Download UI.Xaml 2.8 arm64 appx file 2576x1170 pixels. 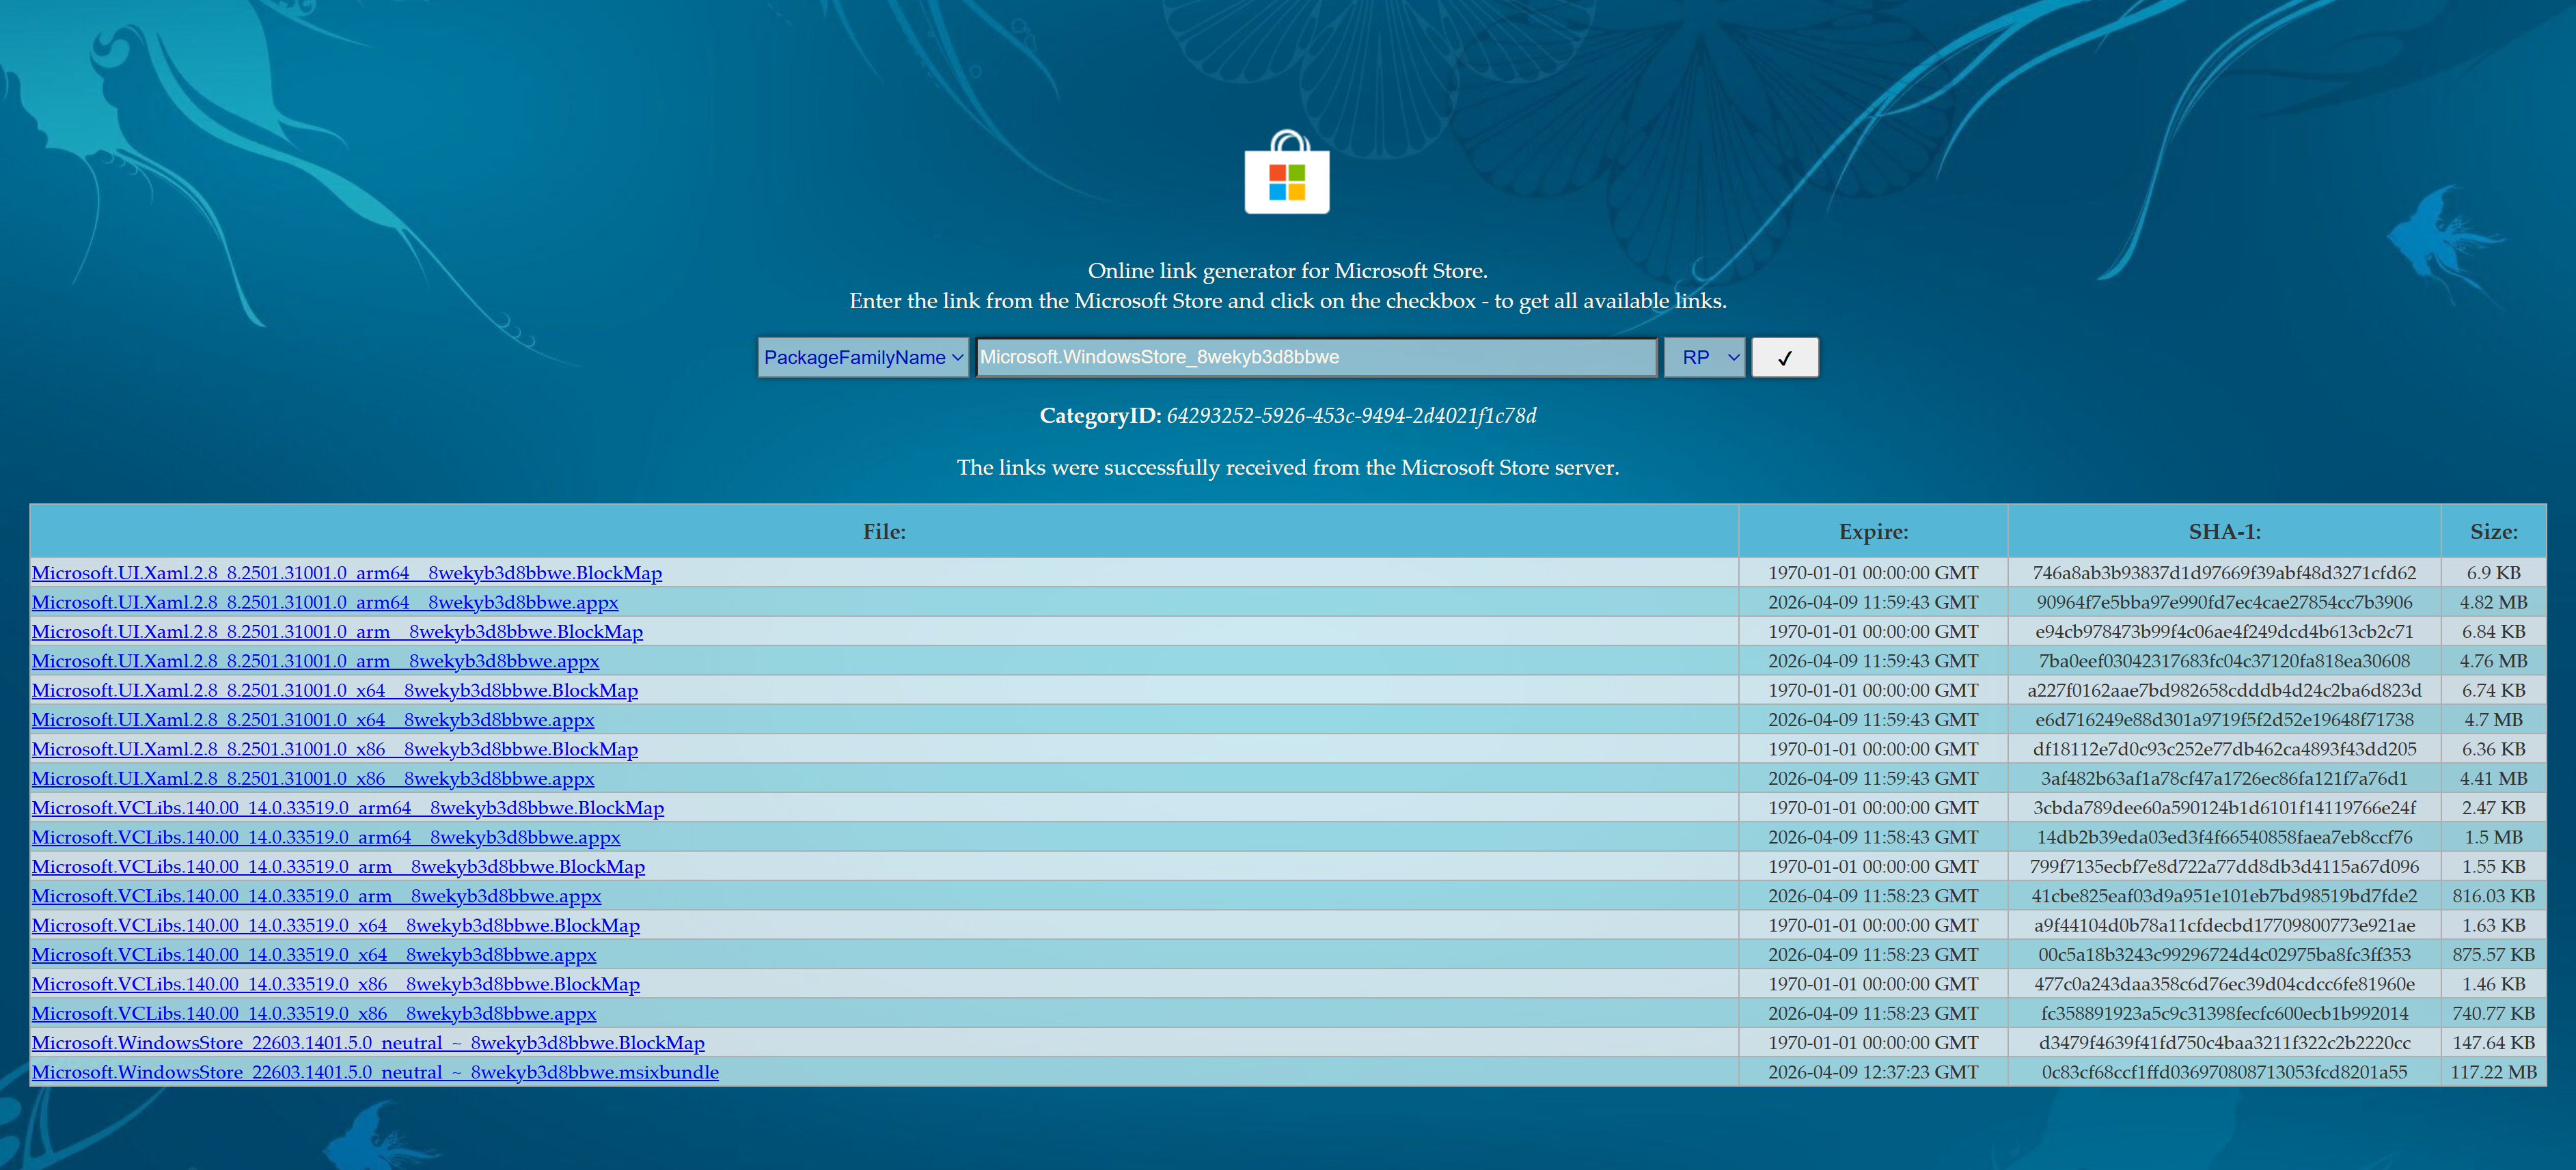pyautogui.click(x=325, y=602)
